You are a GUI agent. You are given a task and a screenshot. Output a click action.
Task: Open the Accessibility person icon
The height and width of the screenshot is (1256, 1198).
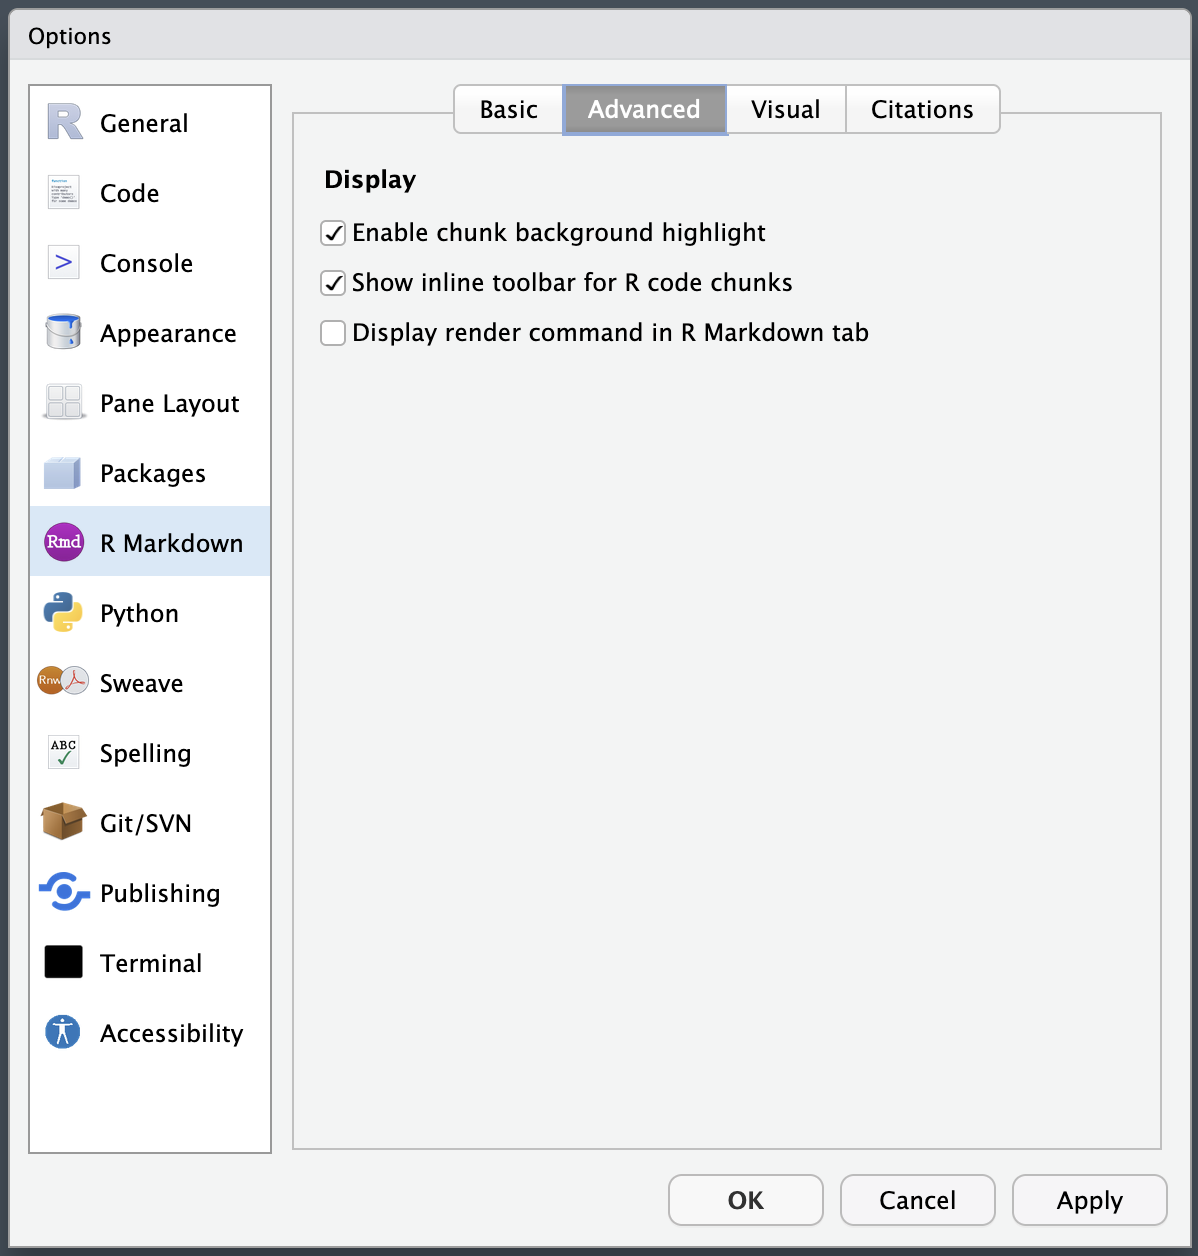tap(63, 1032)
